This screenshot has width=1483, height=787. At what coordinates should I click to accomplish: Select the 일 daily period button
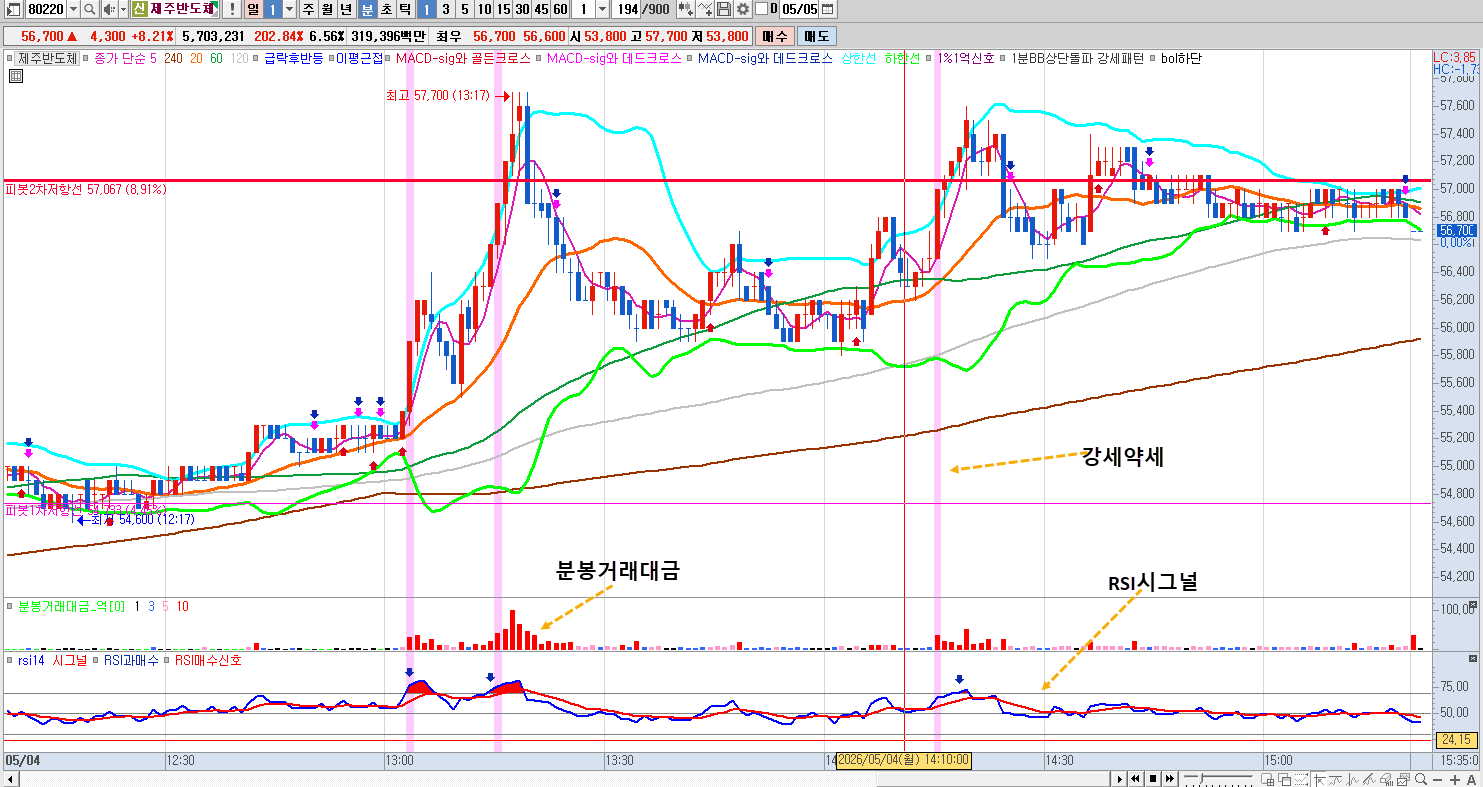click(254, 9)
